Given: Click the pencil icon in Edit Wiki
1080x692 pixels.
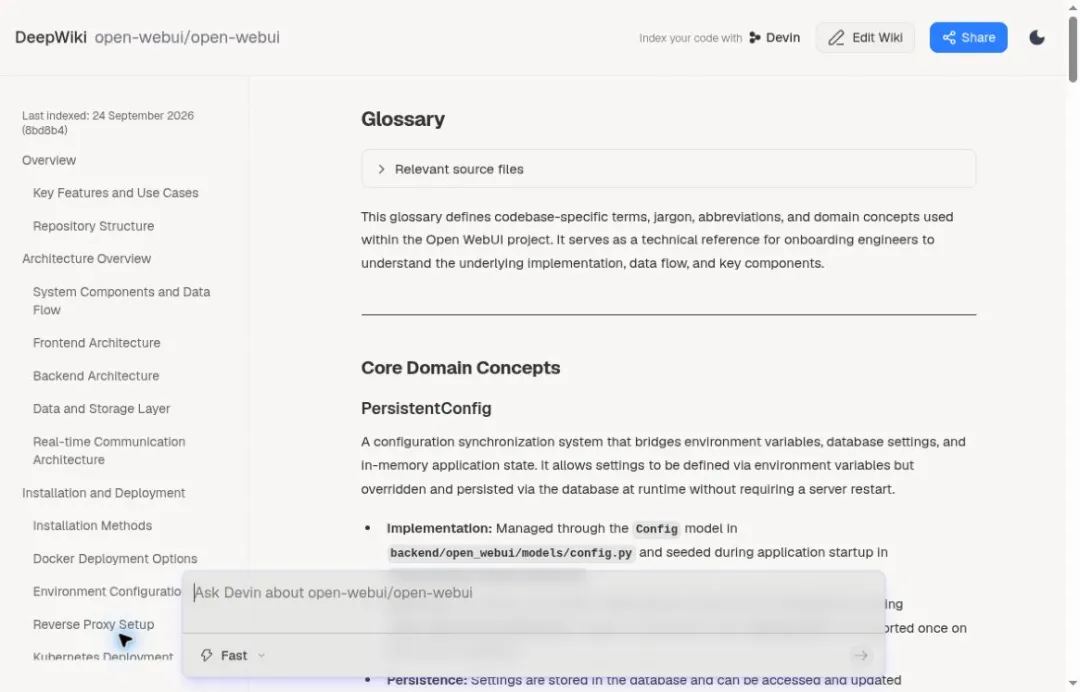Looking at the screenshot, I should pyautogui.click(x=835, y=38).
